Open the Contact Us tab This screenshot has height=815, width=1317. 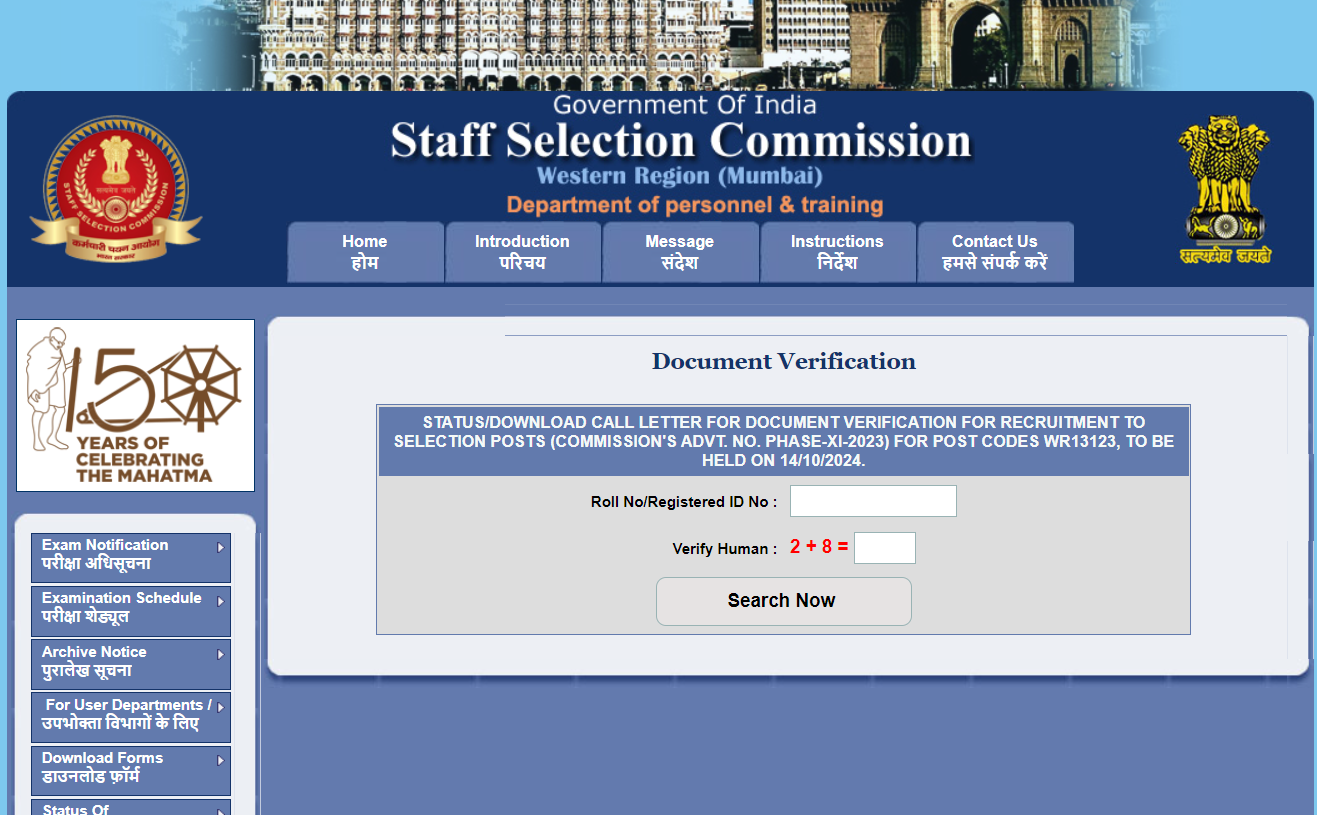tap(995, 252)
